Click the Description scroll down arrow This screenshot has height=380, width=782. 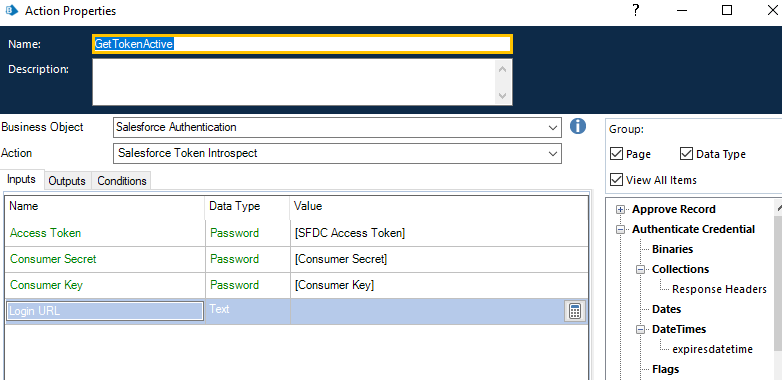503,95
